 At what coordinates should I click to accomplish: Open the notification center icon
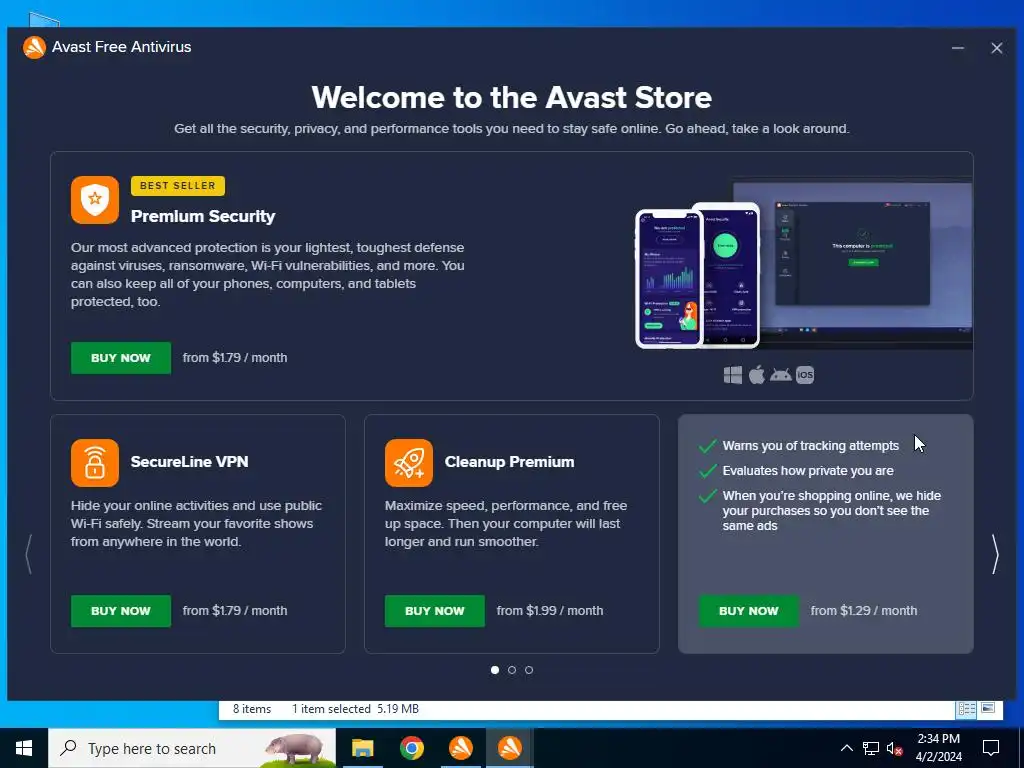(991, 748)
